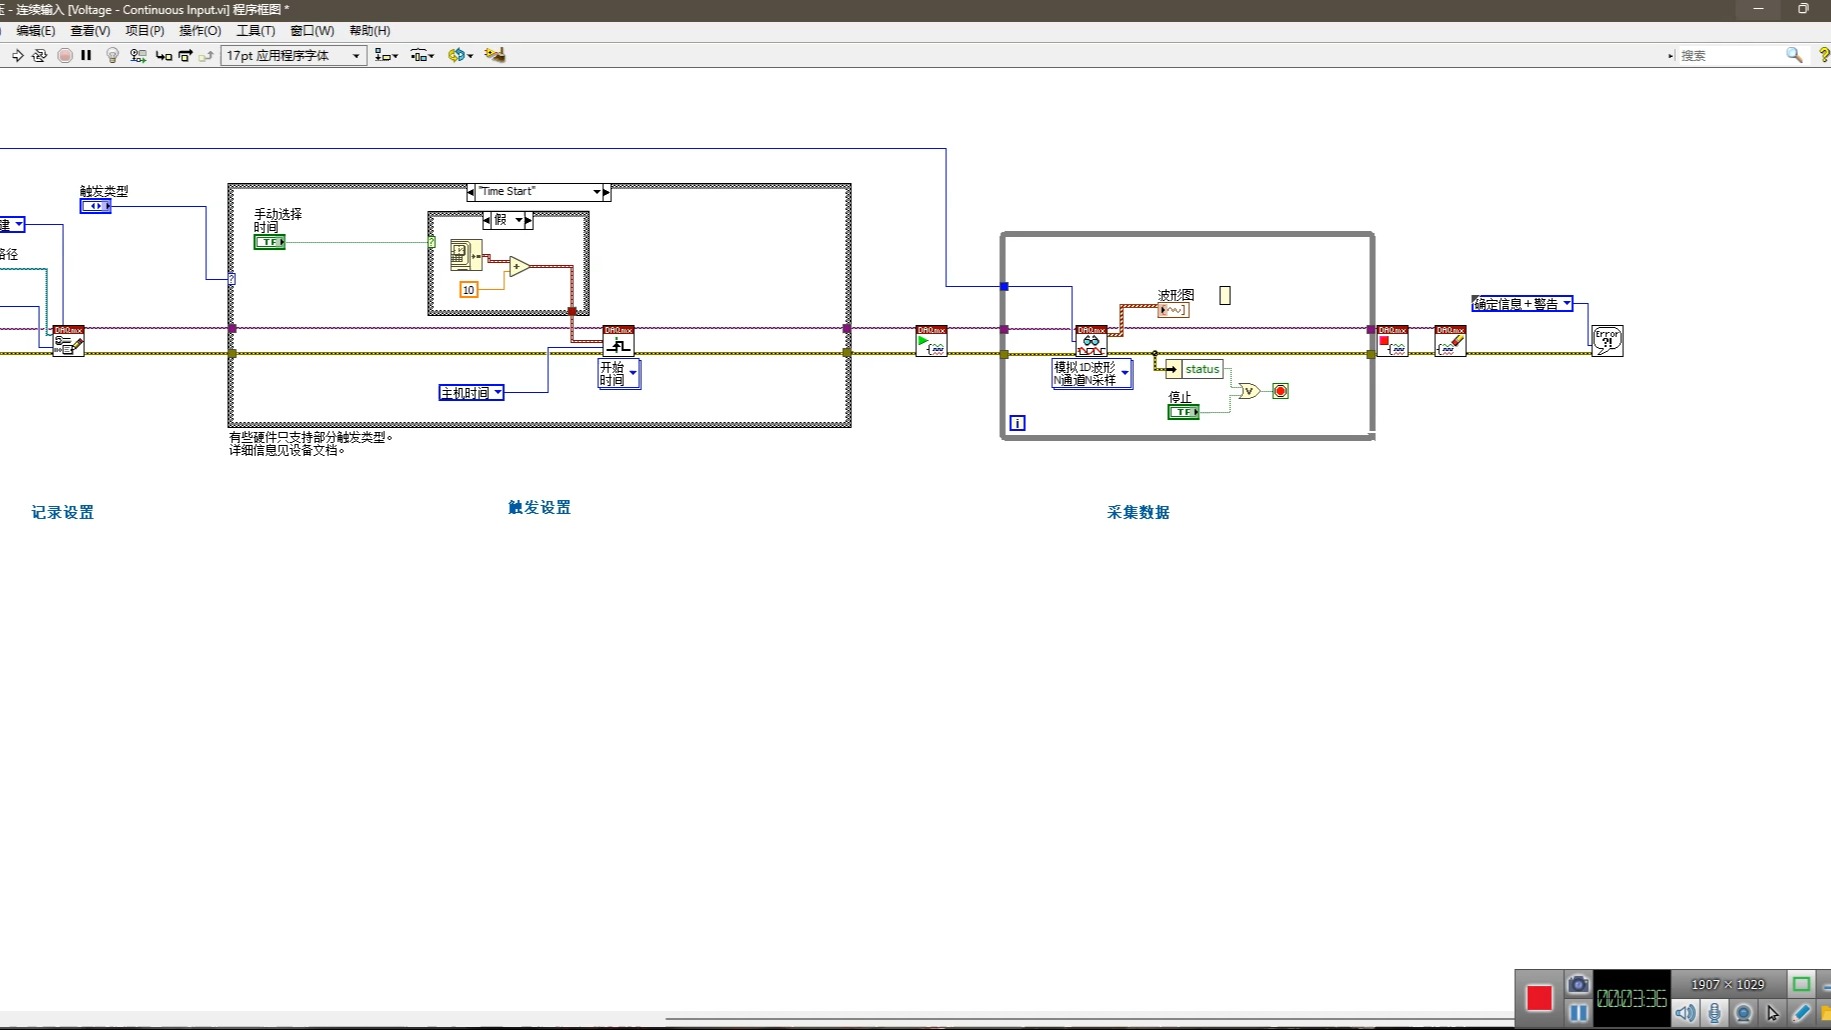The height and width of the screenshot is (1030, 1831).
Task: Go to previous case of inner 假 structure
Action: tap(487, 220)
